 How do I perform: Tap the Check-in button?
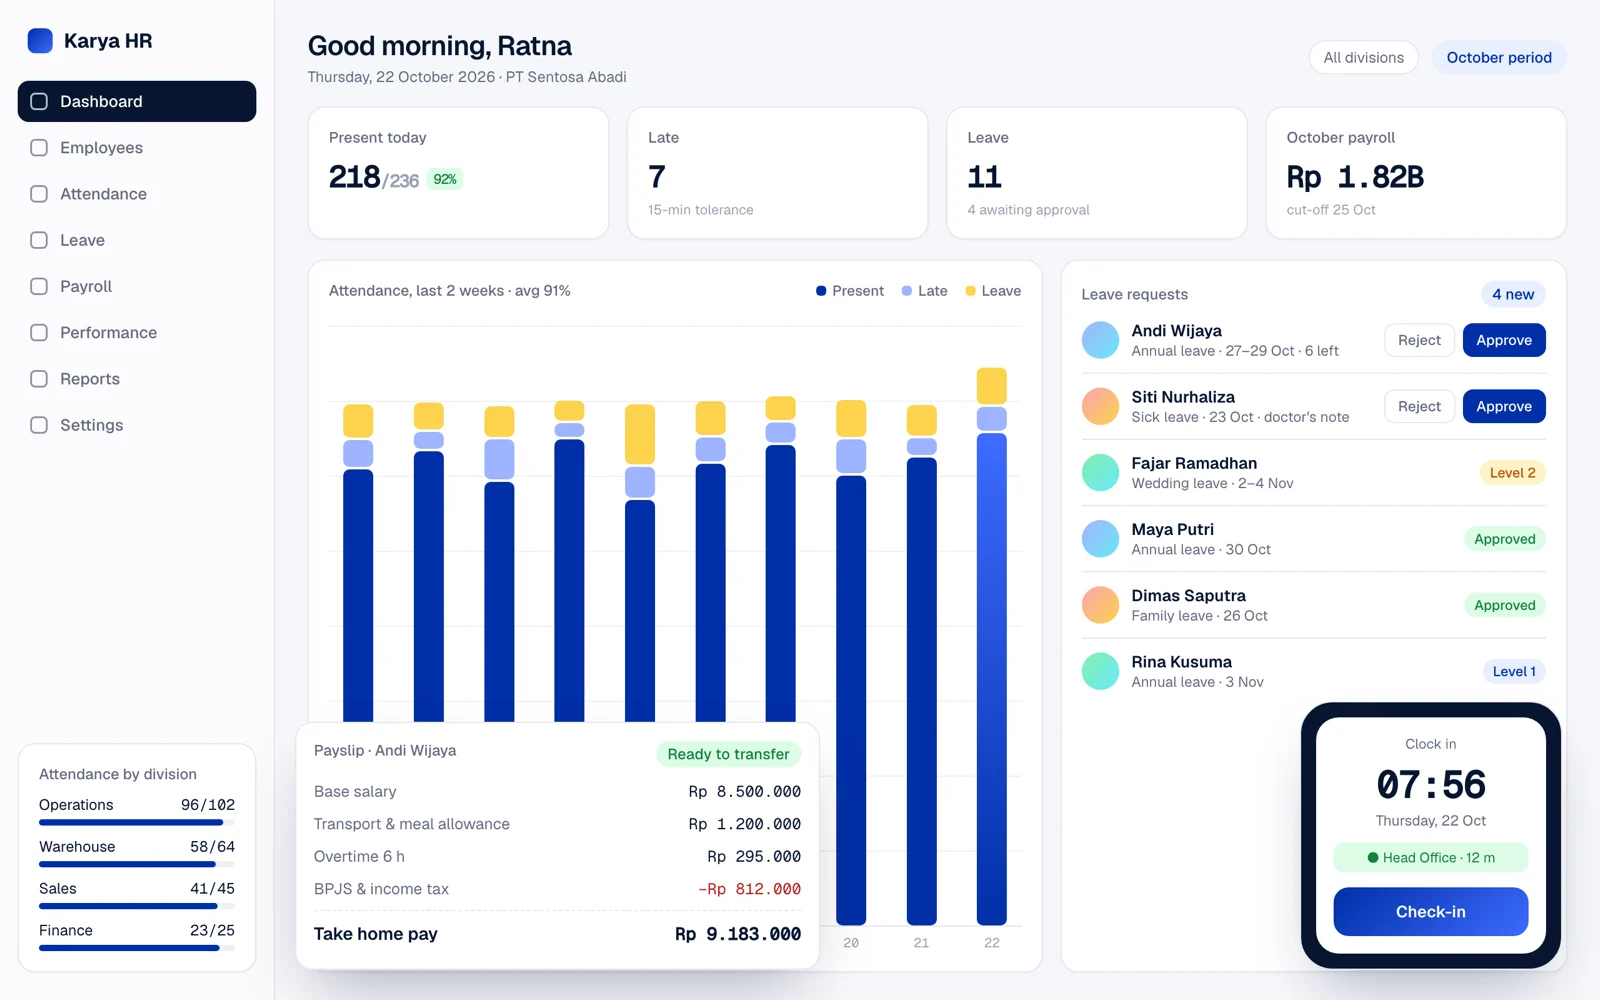coord(1430,912)
